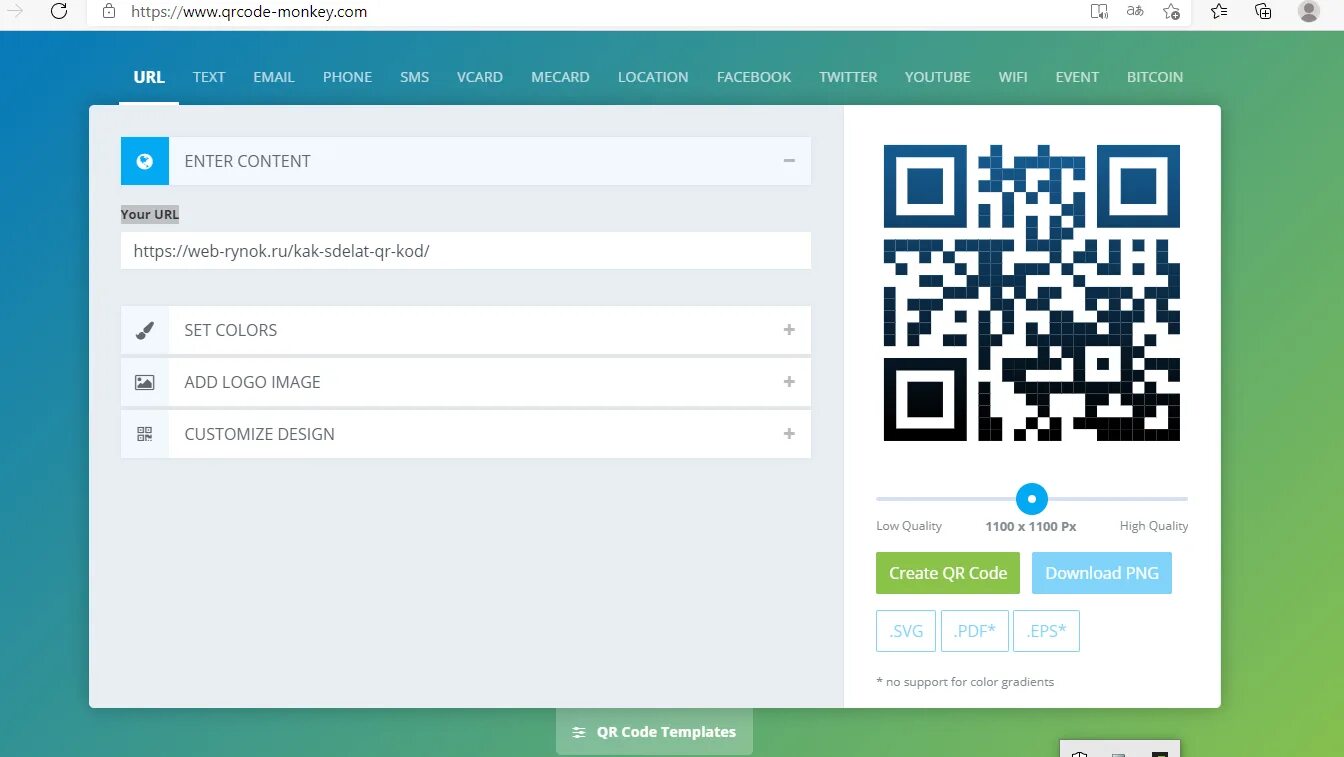Expand the Add Logo Image section
1344x757 pixels.
click(x=789, y=381)
